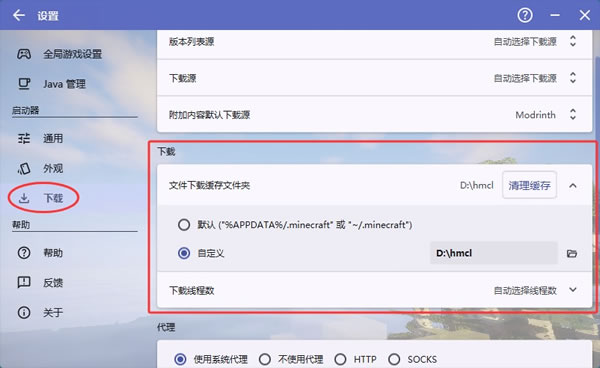600x368 pixels.
Task: Minimize the settings window
Action: pos(555,15)
